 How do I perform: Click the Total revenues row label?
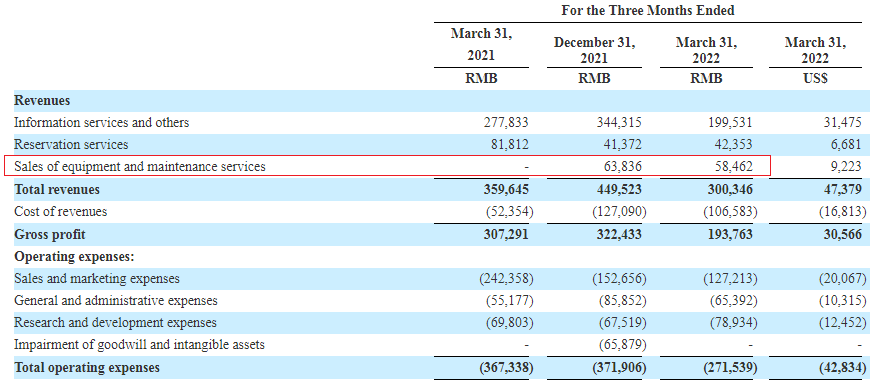tap(57, 190)
